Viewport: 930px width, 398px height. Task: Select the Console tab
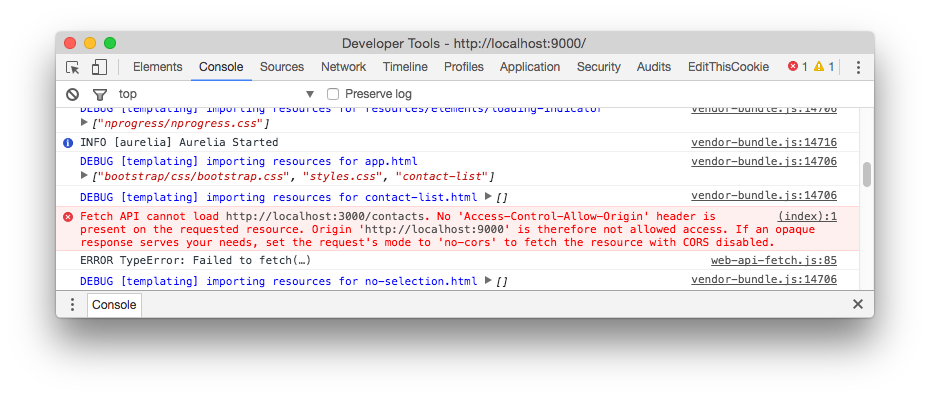tap(221, 67)
